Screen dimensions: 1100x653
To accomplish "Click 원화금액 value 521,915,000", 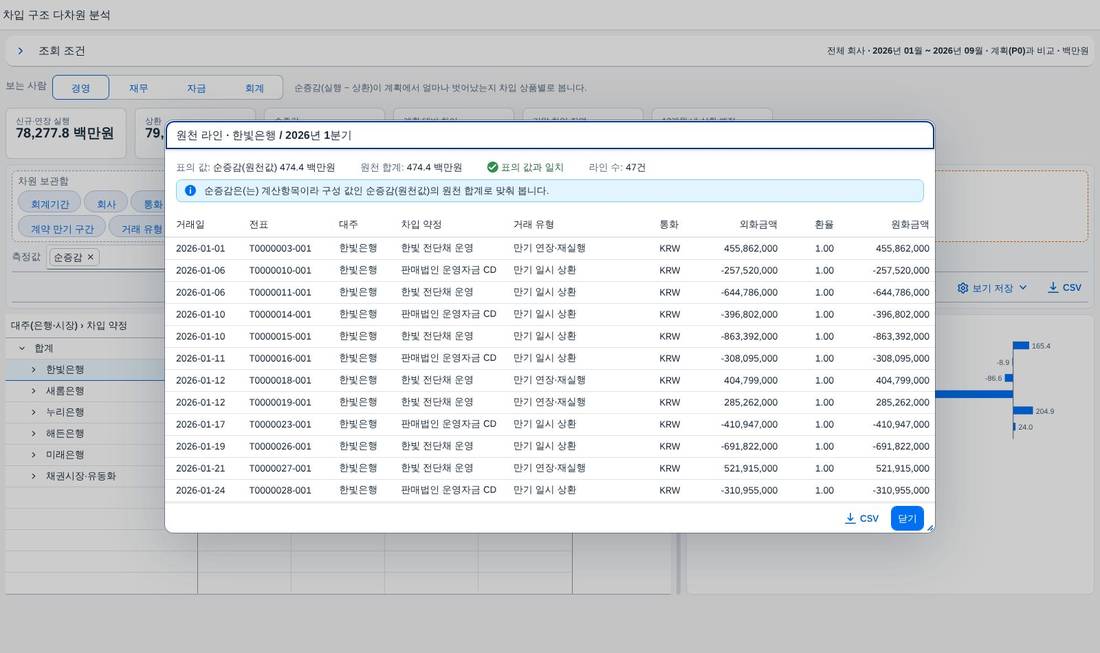I will pyautogui.click(x=902, y=468).
